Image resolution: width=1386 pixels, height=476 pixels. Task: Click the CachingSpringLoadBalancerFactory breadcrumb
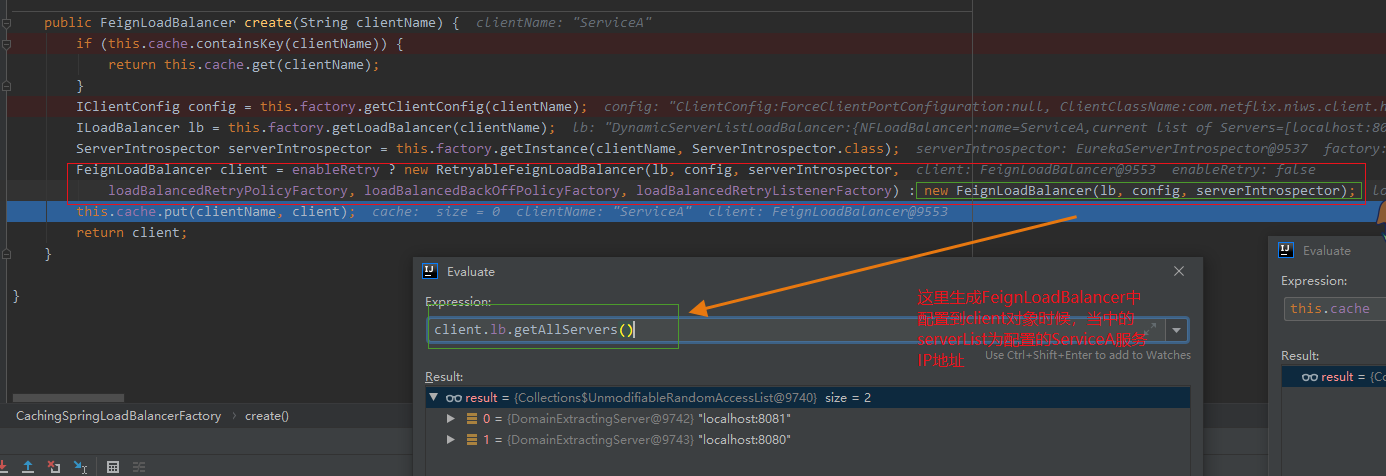pos(119,415)
